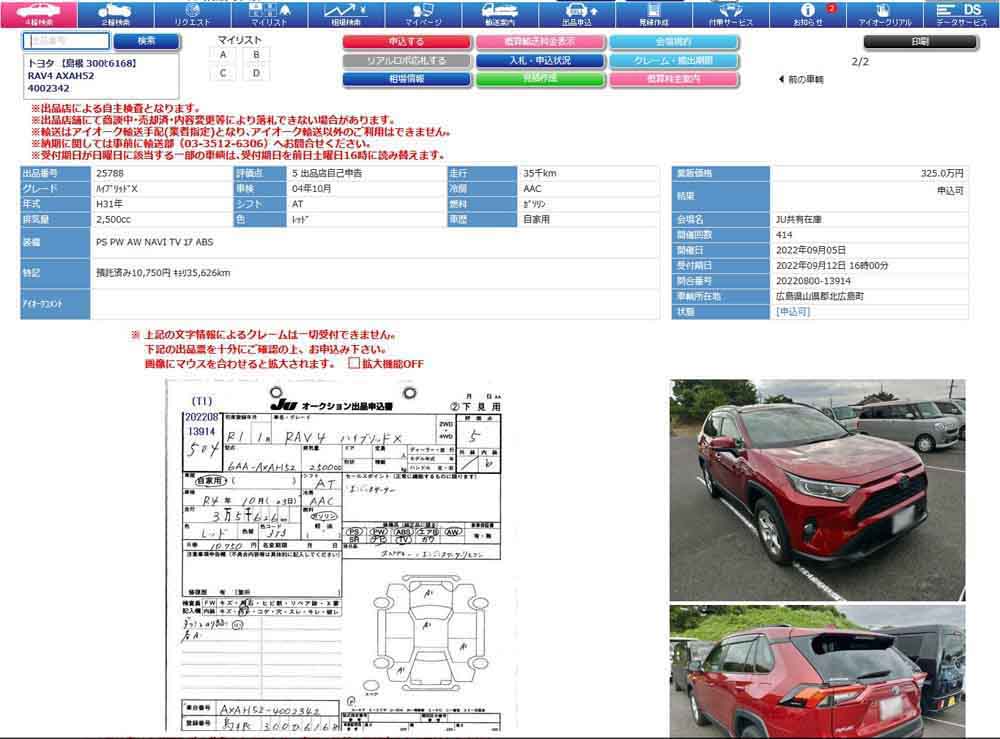Click the black 印刷 print button
Viewport: 1000px width, 739px height.
coord(920,42)
